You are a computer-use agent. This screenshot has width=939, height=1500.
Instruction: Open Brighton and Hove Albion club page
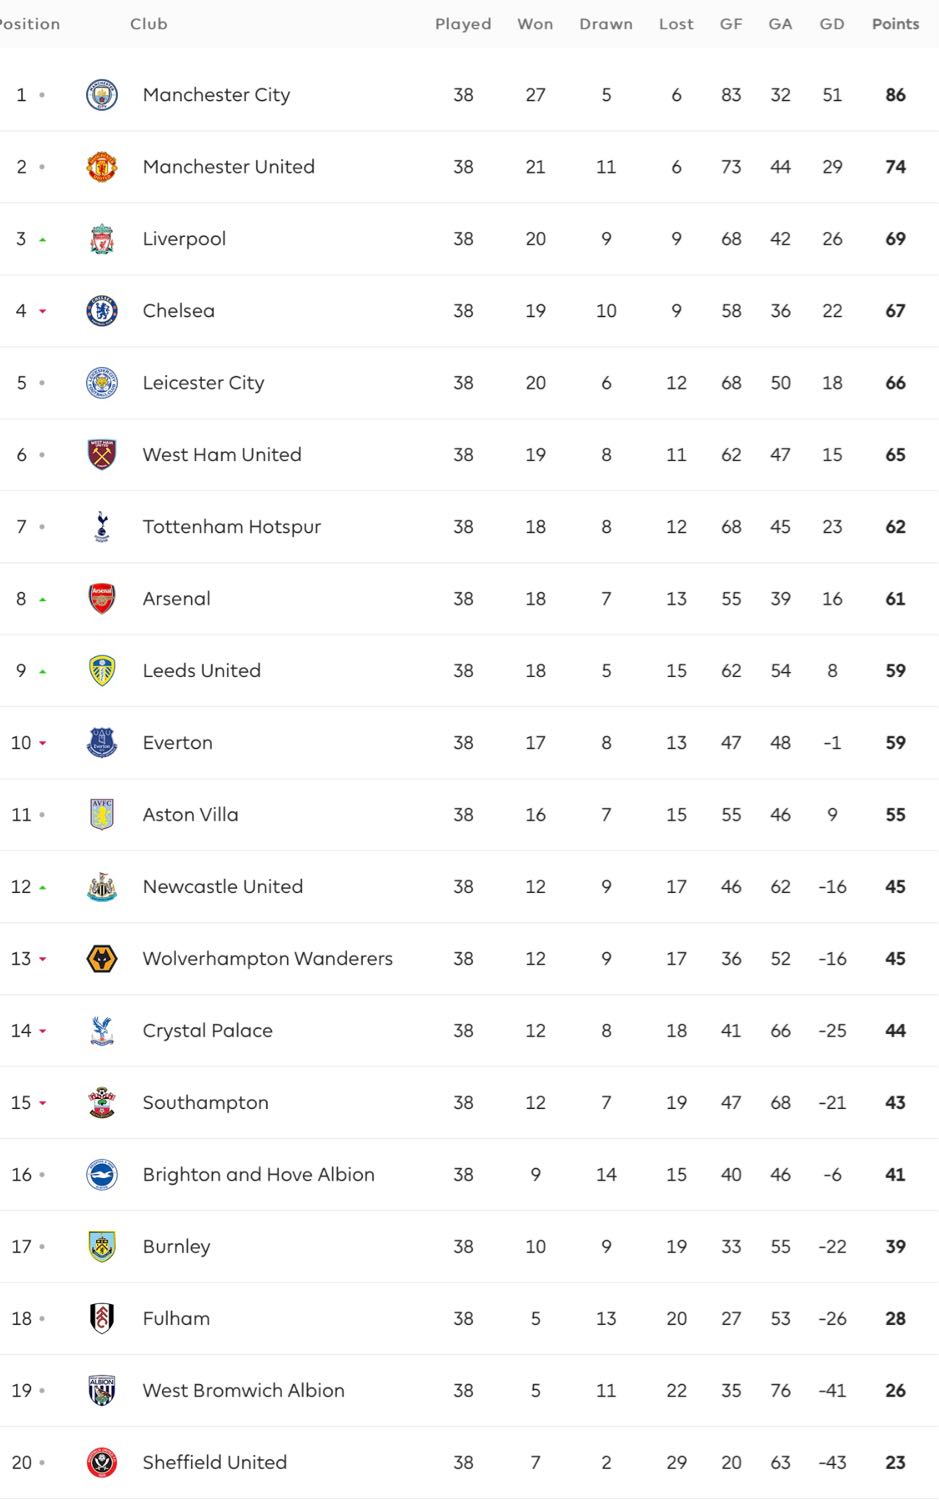259,1175
